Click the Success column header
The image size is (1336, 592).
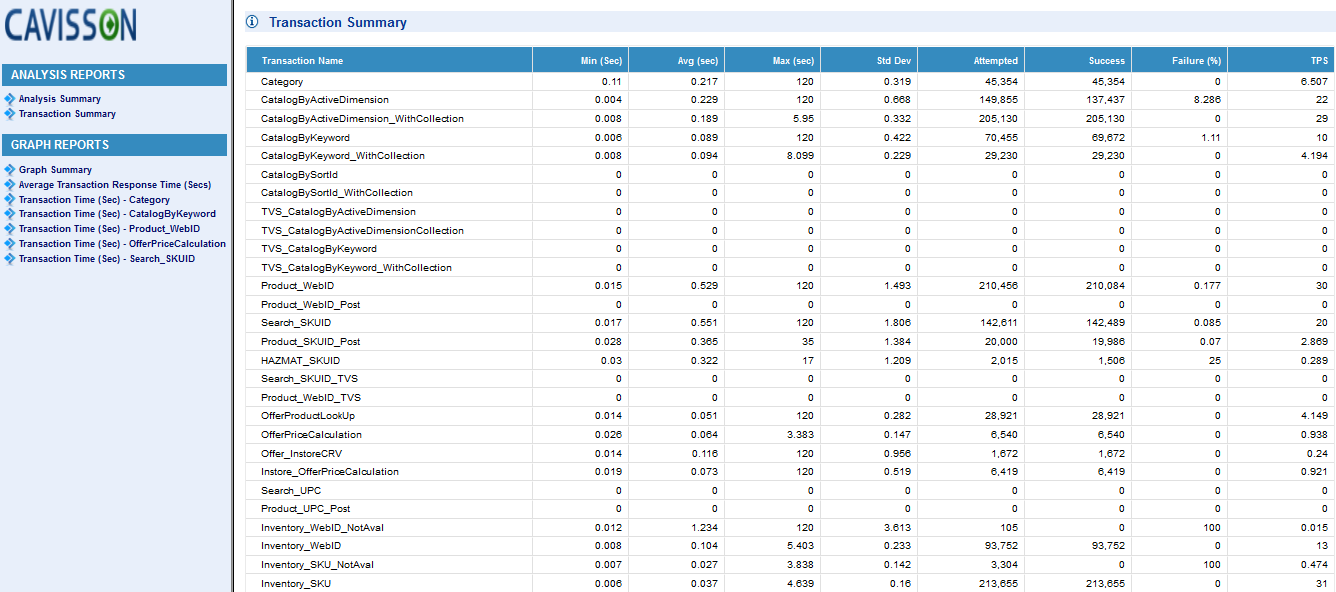(1078, 60)
